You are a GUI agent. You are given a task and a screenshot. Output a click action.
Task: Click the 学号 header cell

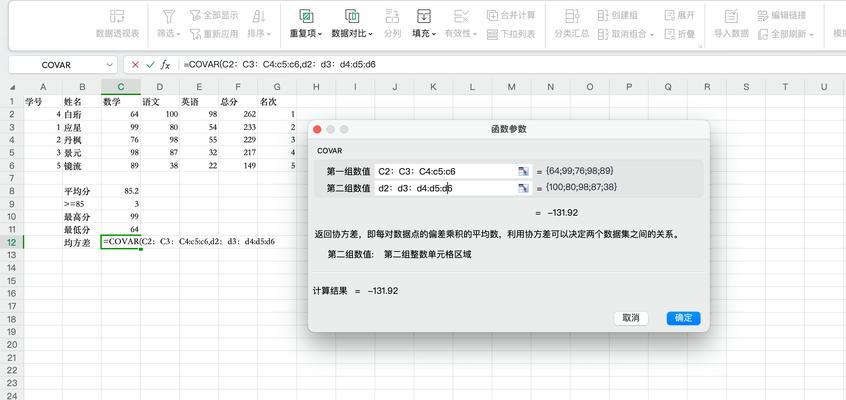coord(43,101)
